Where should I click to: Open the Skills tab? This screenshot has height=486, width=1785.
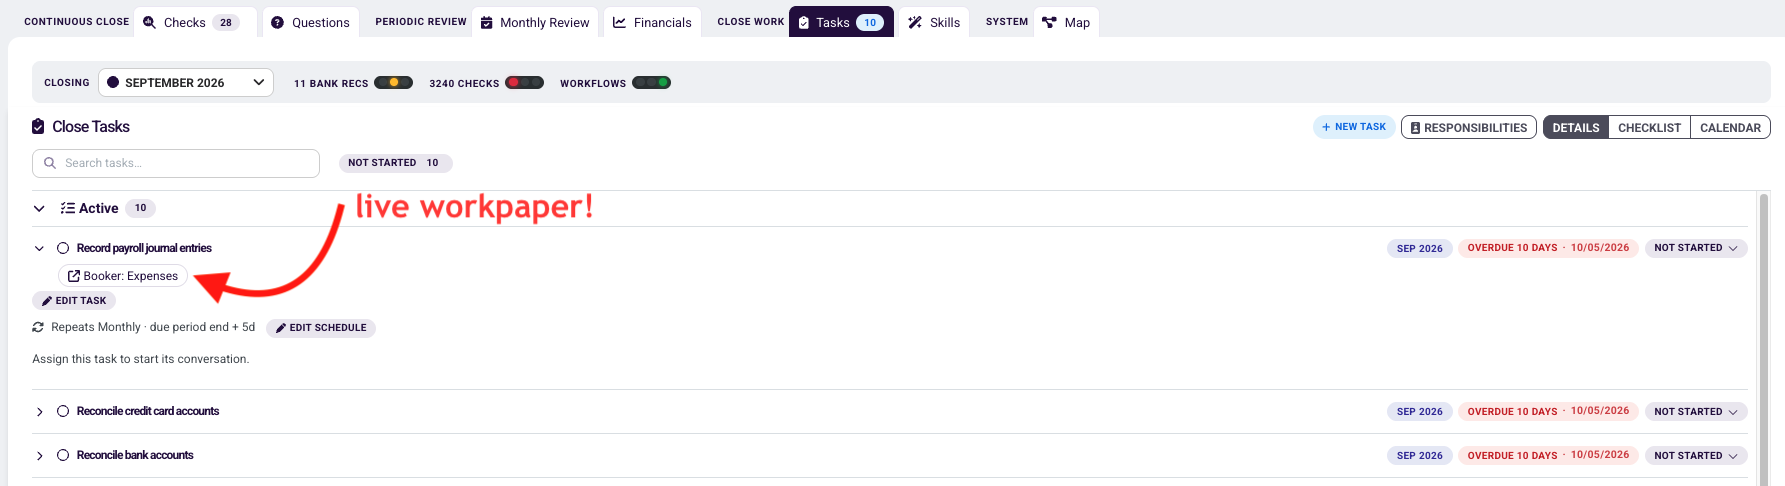pyautogui.click(x=934, y=22)
